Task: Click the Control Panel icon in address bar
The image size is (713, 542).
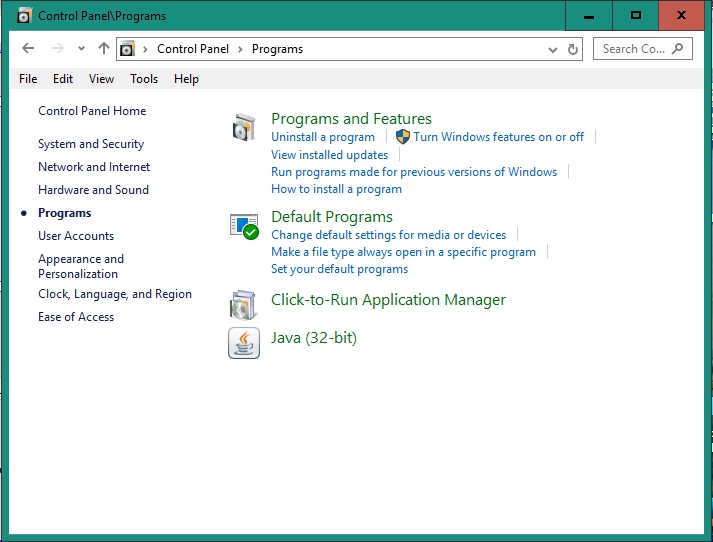Action: (127, 49)
